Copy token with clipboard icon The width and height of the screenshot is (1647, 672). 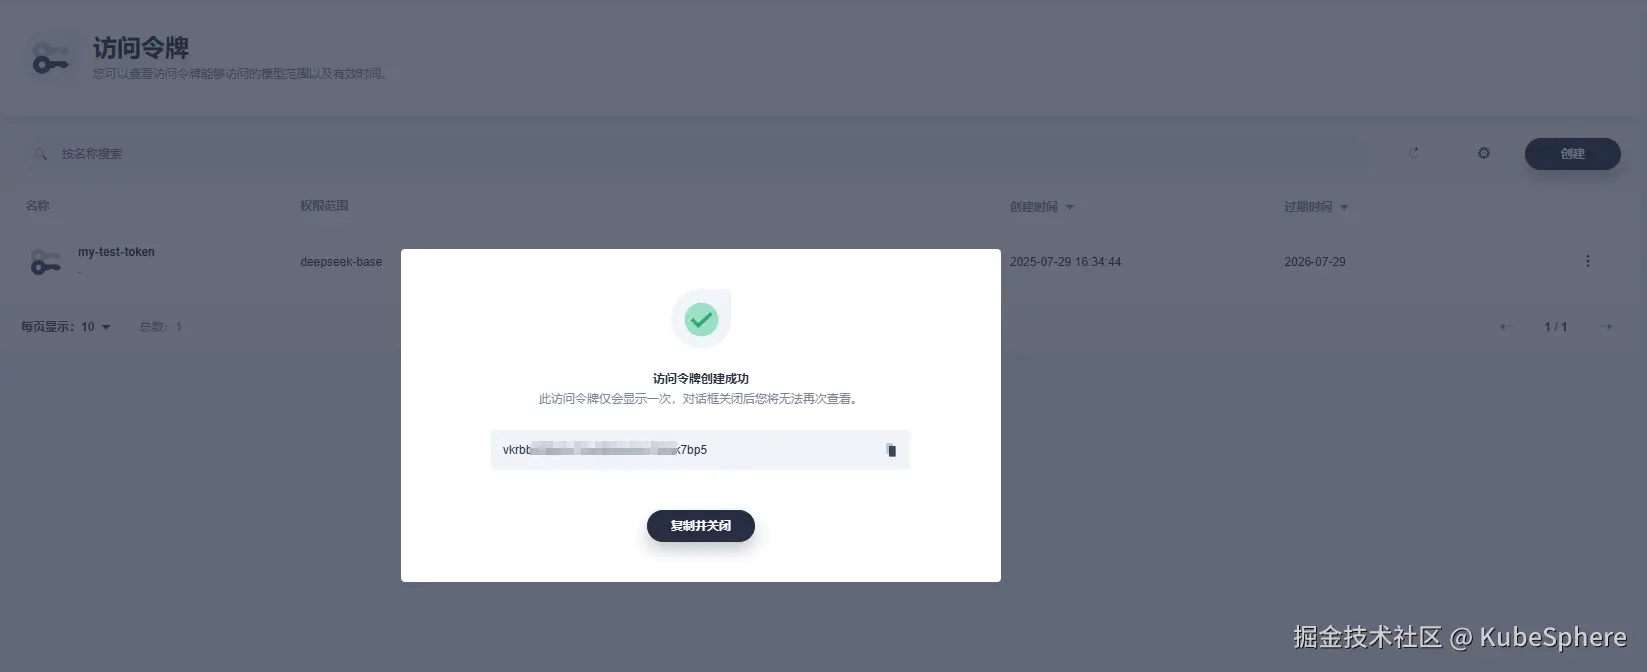click(891, 450)
